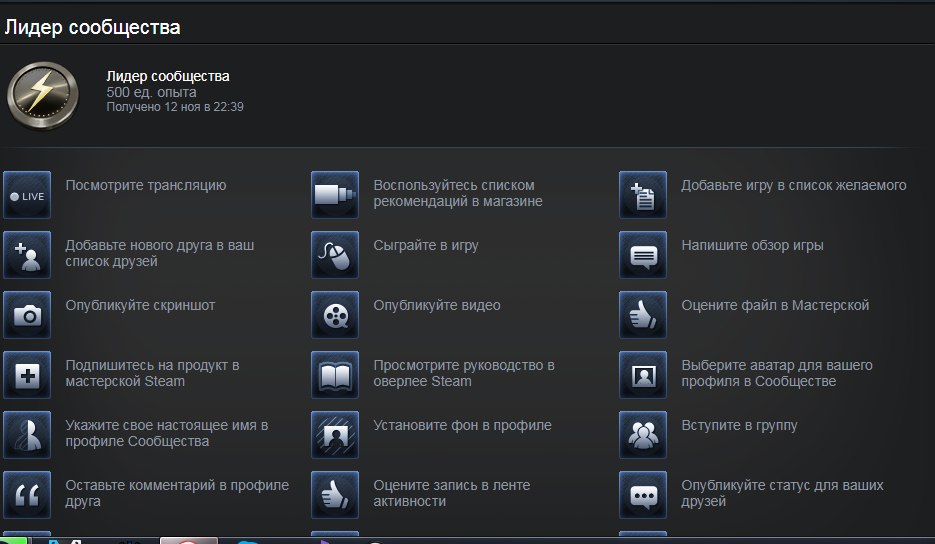Click 'Опубликуйте статус для ваших друзей'
The height and width of the screenshot is (544, 935).
(782, 493)
